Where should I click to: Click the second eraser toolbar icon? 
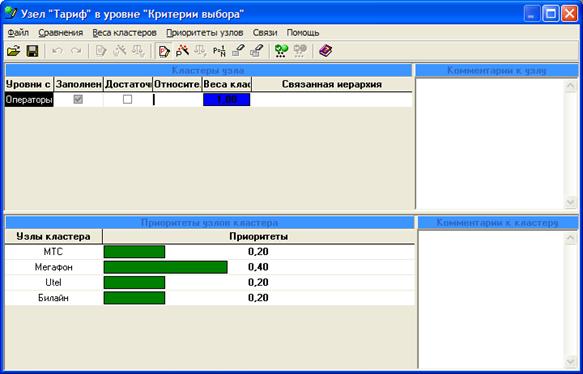click(257, 51)
